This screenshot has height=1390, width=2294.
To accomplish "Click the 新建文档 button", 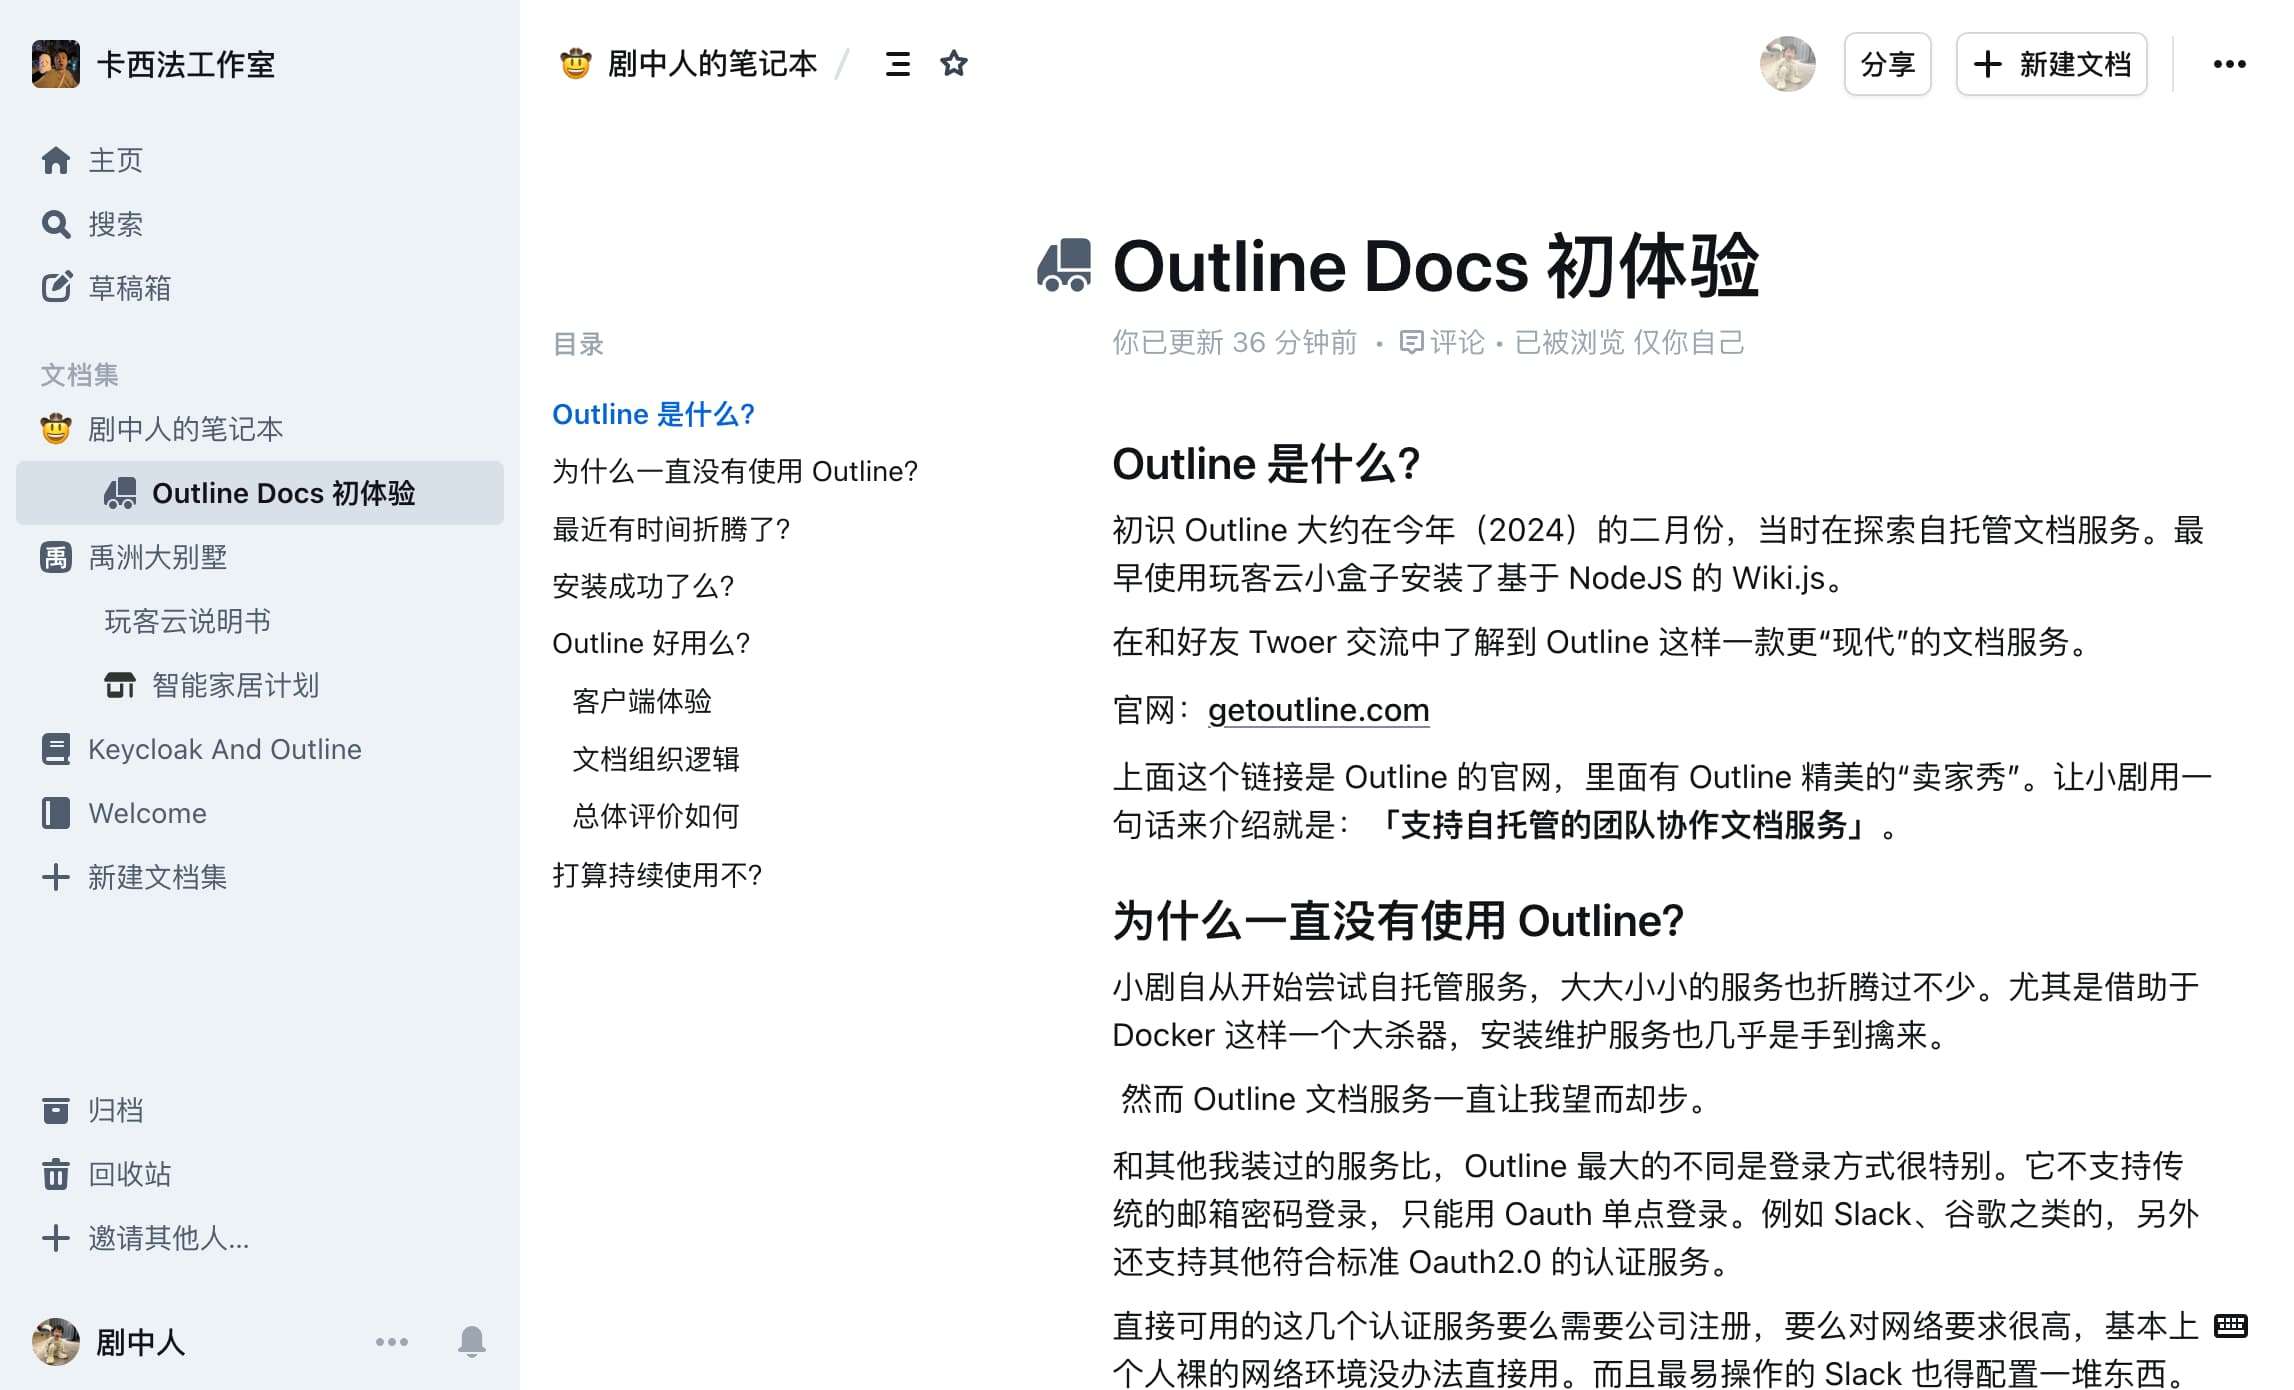I will [x=2052, y=64].
